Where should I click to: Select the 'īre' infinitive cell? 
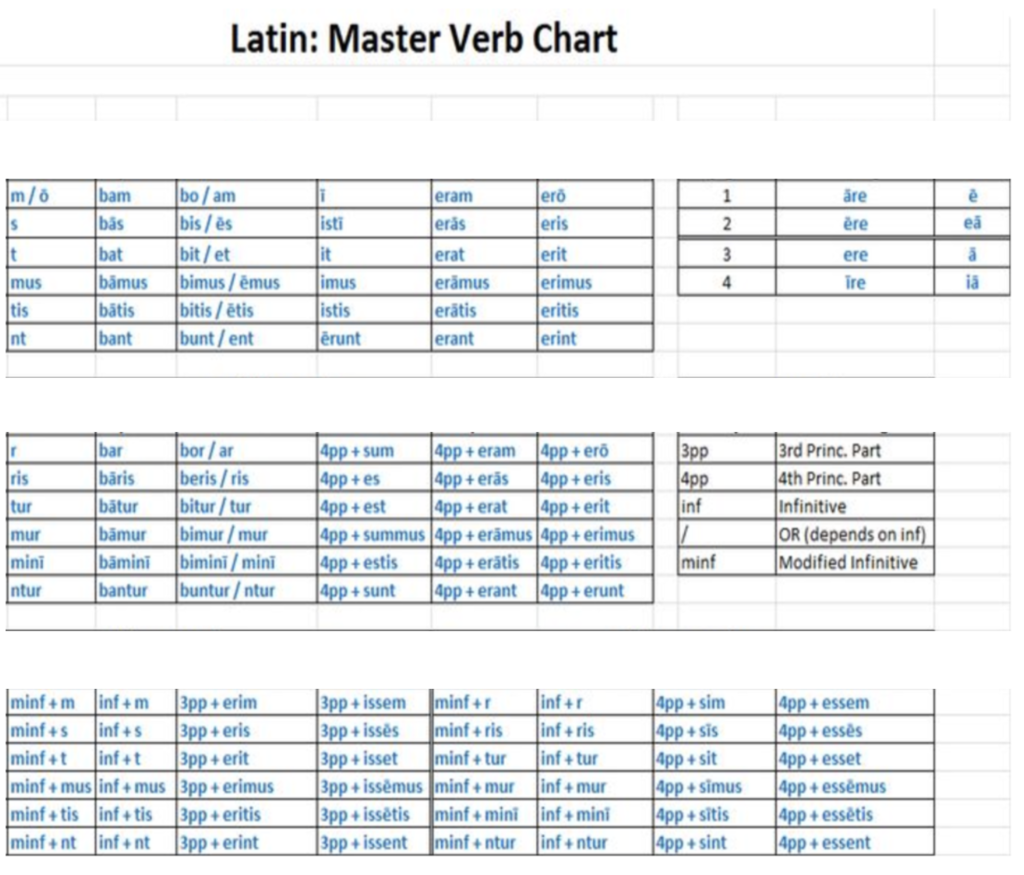(855, 282)
